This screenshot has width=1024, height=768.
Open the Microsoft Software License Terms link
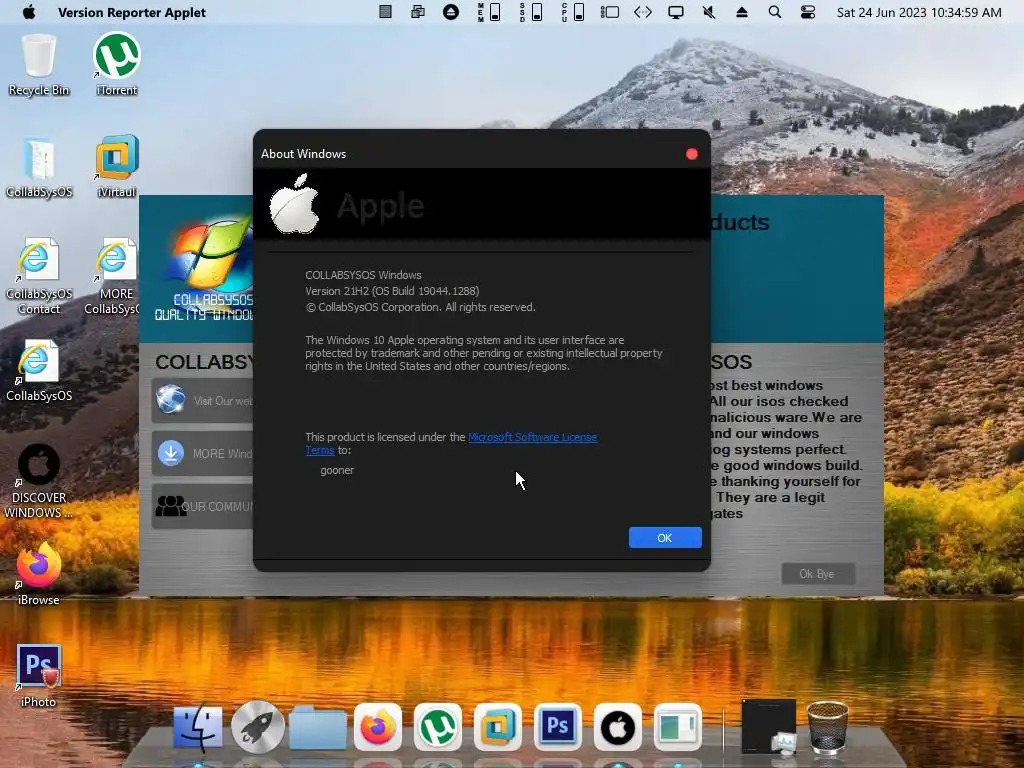(532, 437)
